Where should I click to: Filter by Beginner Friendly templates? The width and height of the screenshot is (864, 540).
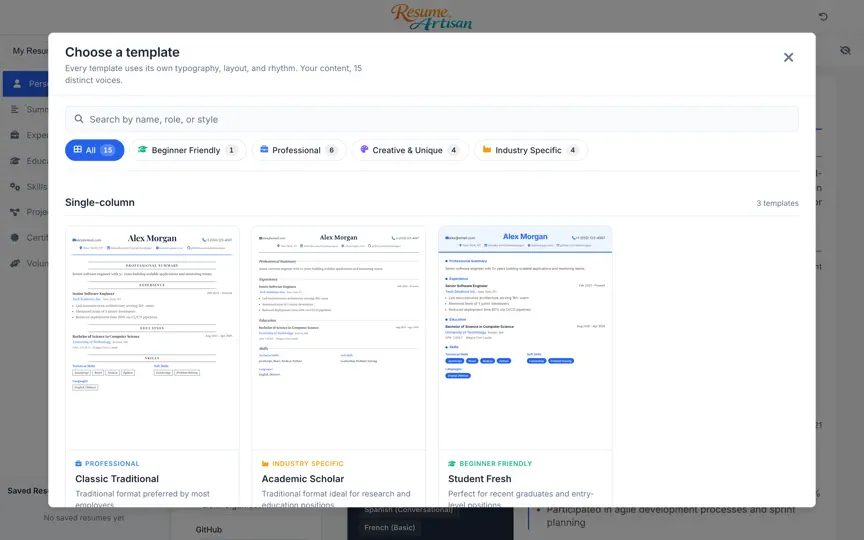click(x=187, y=150)
